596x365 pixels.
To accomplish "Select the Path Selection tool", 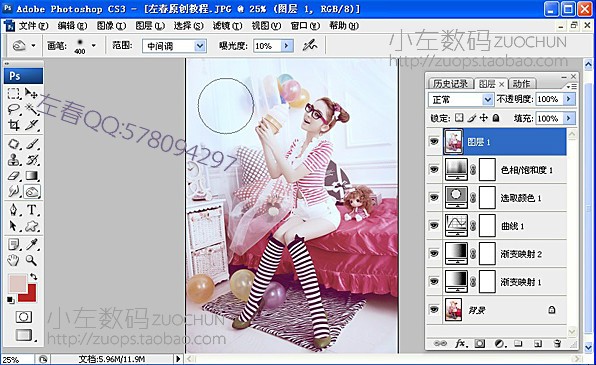I will coord(14,226).
